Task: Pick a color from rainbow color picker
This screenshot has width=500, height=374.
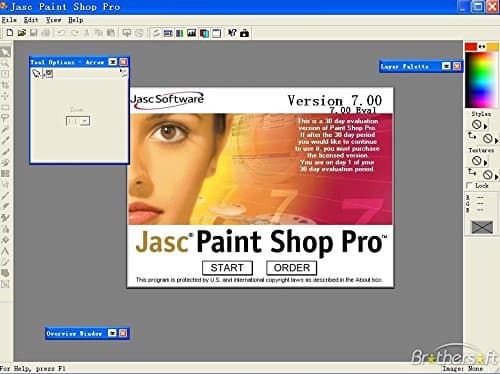Action: [482, 80]
